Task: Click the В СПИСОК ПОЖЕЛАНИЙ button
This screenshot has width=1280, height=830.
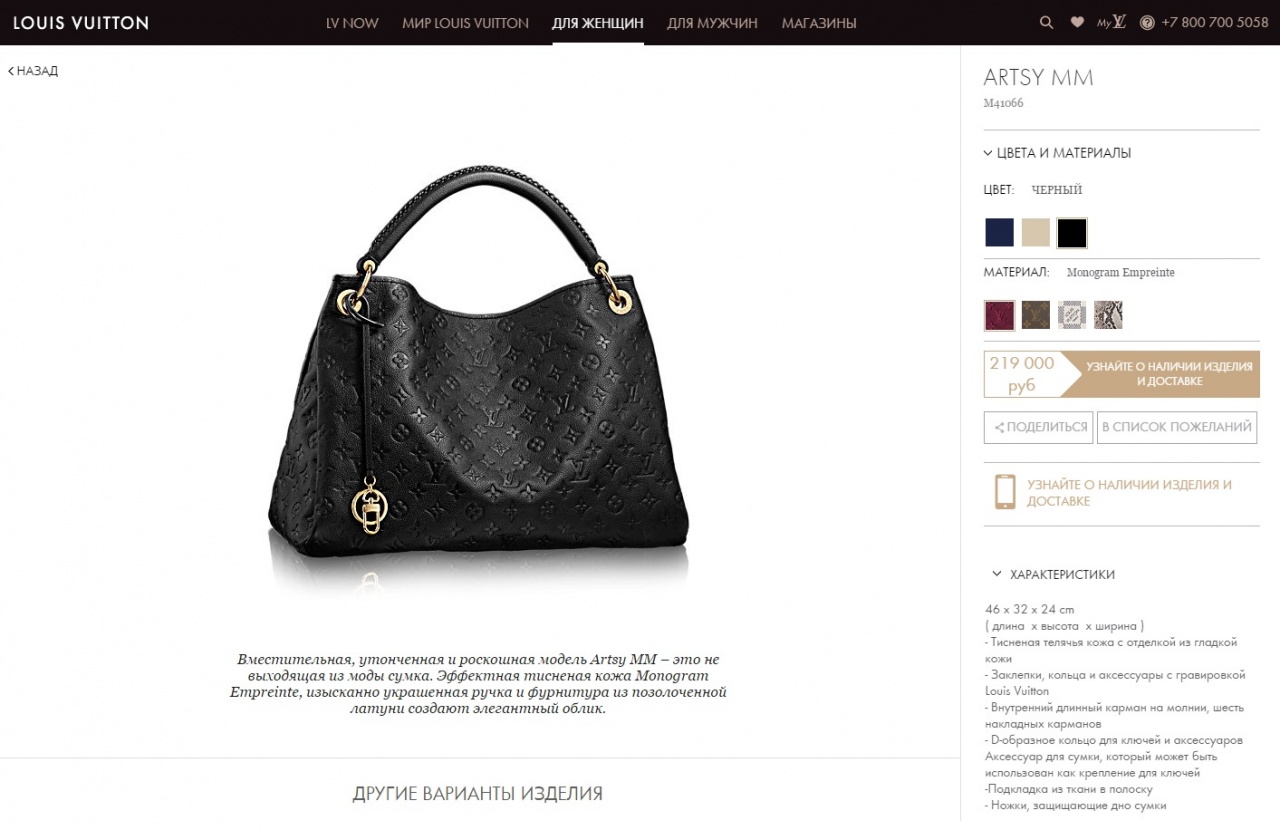Action: point(1177,427)
